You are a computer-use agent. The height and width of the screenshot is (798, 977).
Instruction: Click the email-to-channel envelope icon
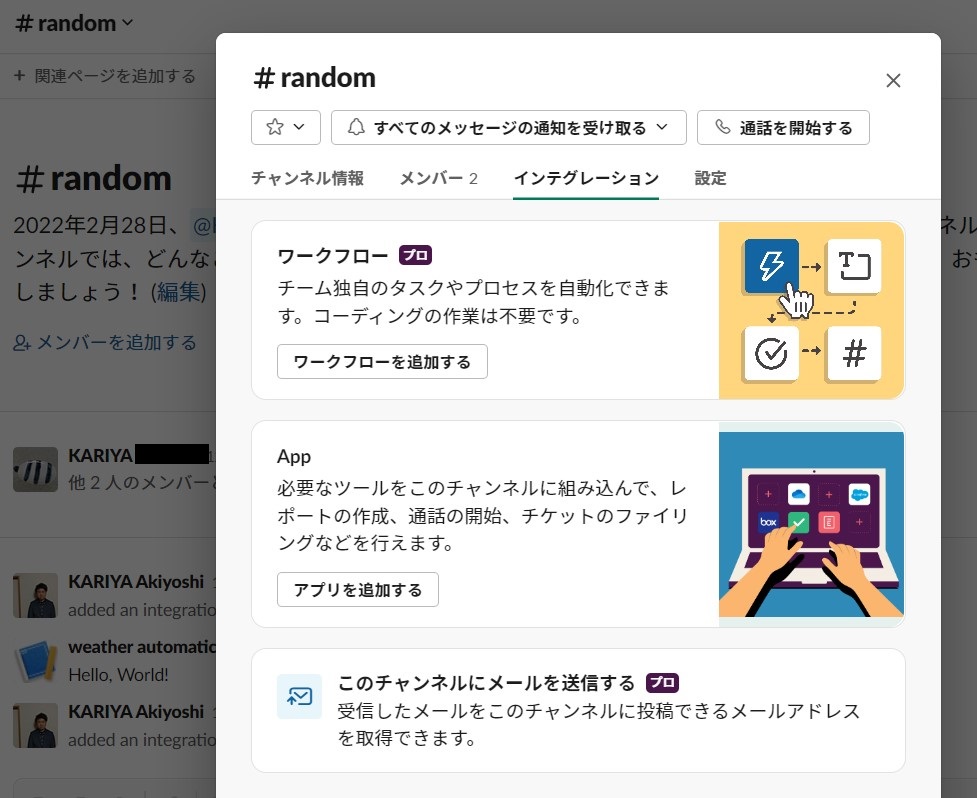[300, 696]
